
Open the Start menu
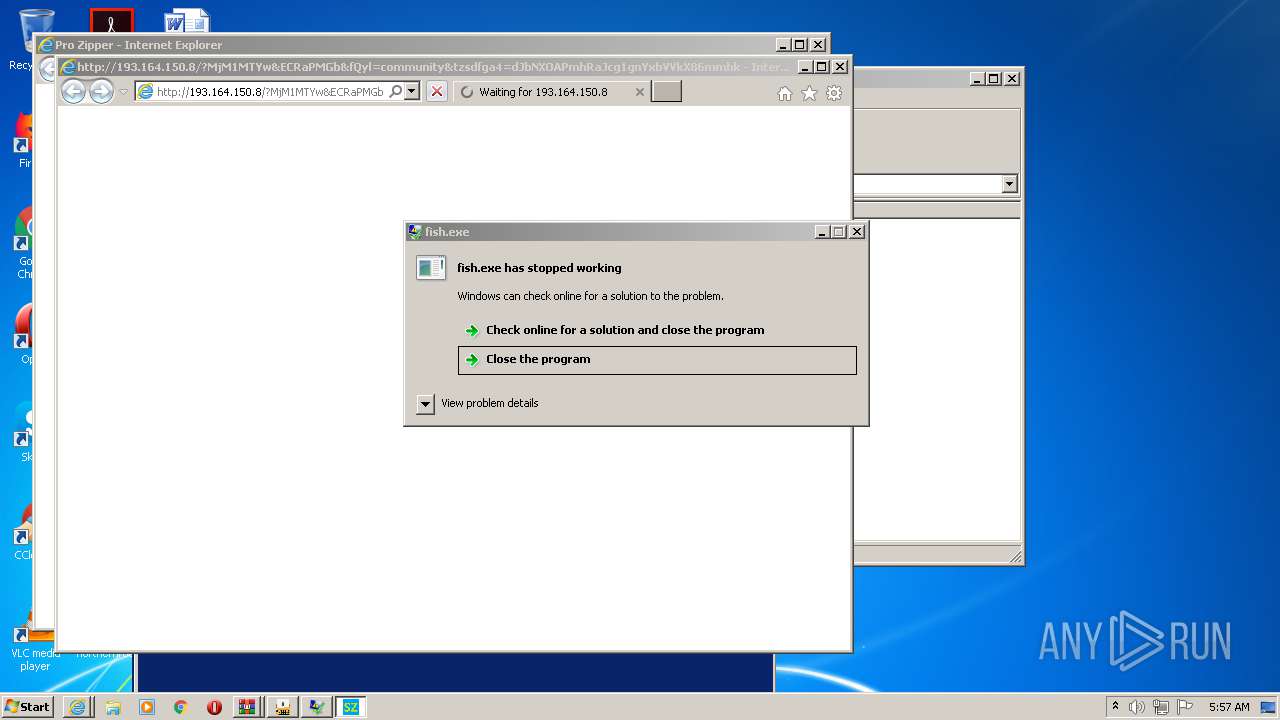pos(28,707)
